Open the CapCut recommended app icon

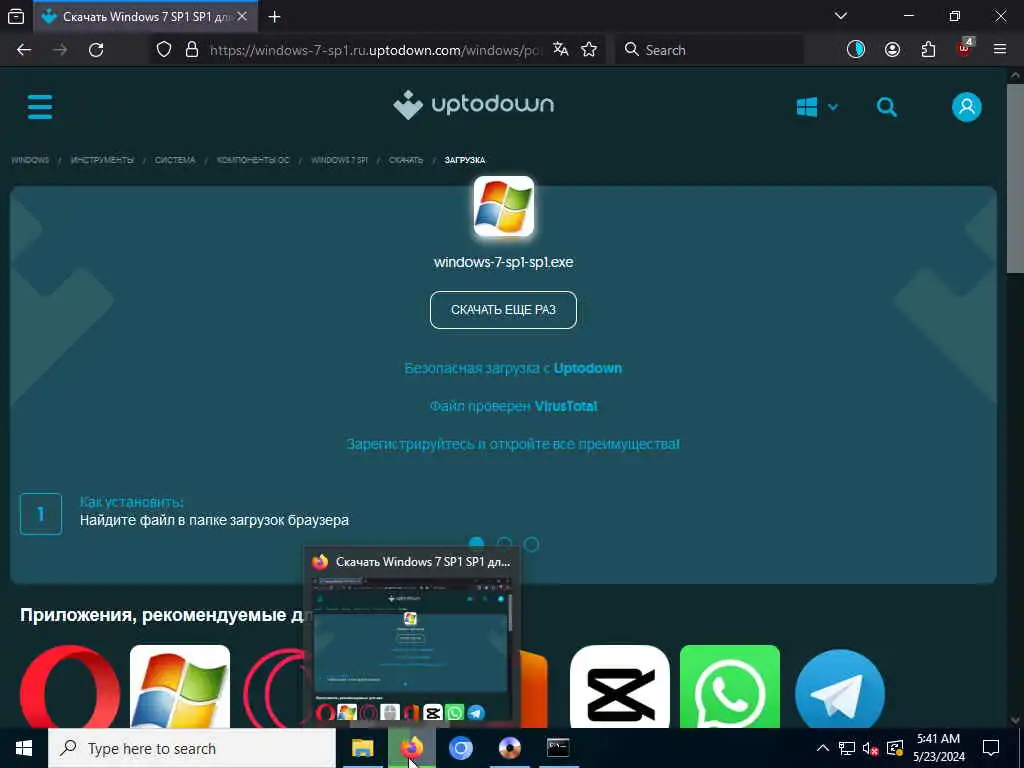[620, 686]
